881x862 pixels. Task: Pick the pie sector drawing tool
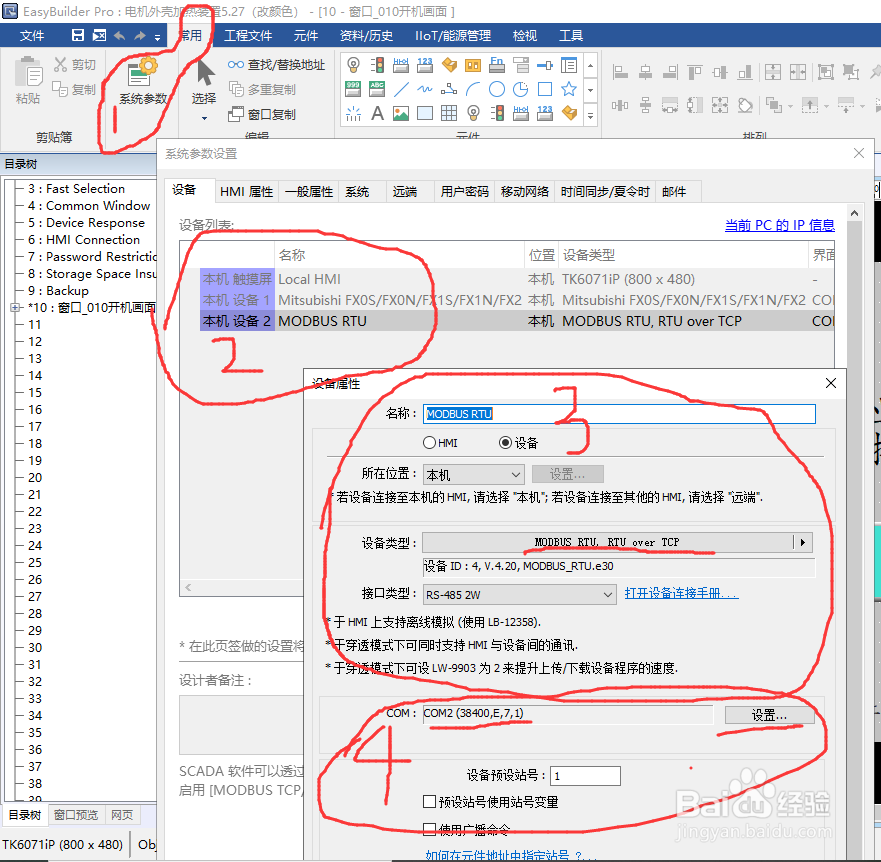tap(521, 89)
